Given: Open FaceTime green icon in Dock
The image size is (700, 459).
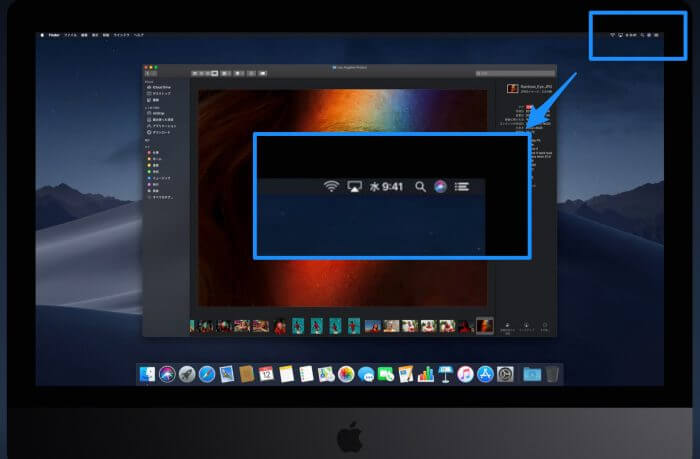Looking at the screenshot, I should point(386,374).
